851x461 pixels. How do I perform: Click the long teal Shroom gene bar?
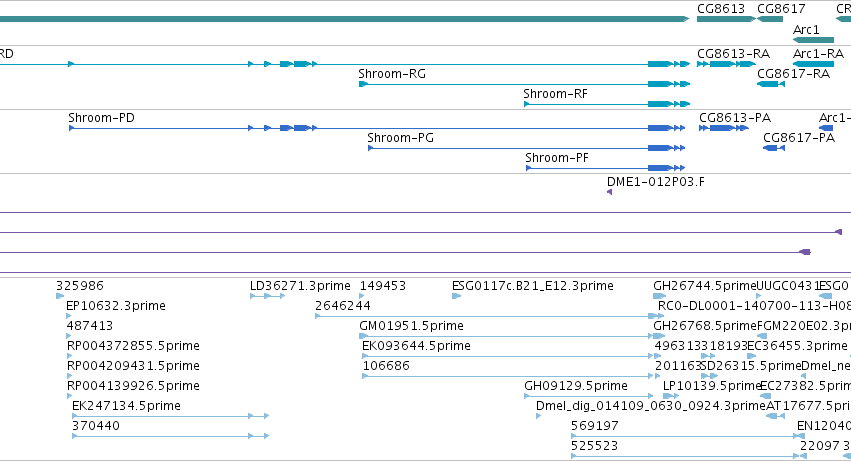coord(344,19)
